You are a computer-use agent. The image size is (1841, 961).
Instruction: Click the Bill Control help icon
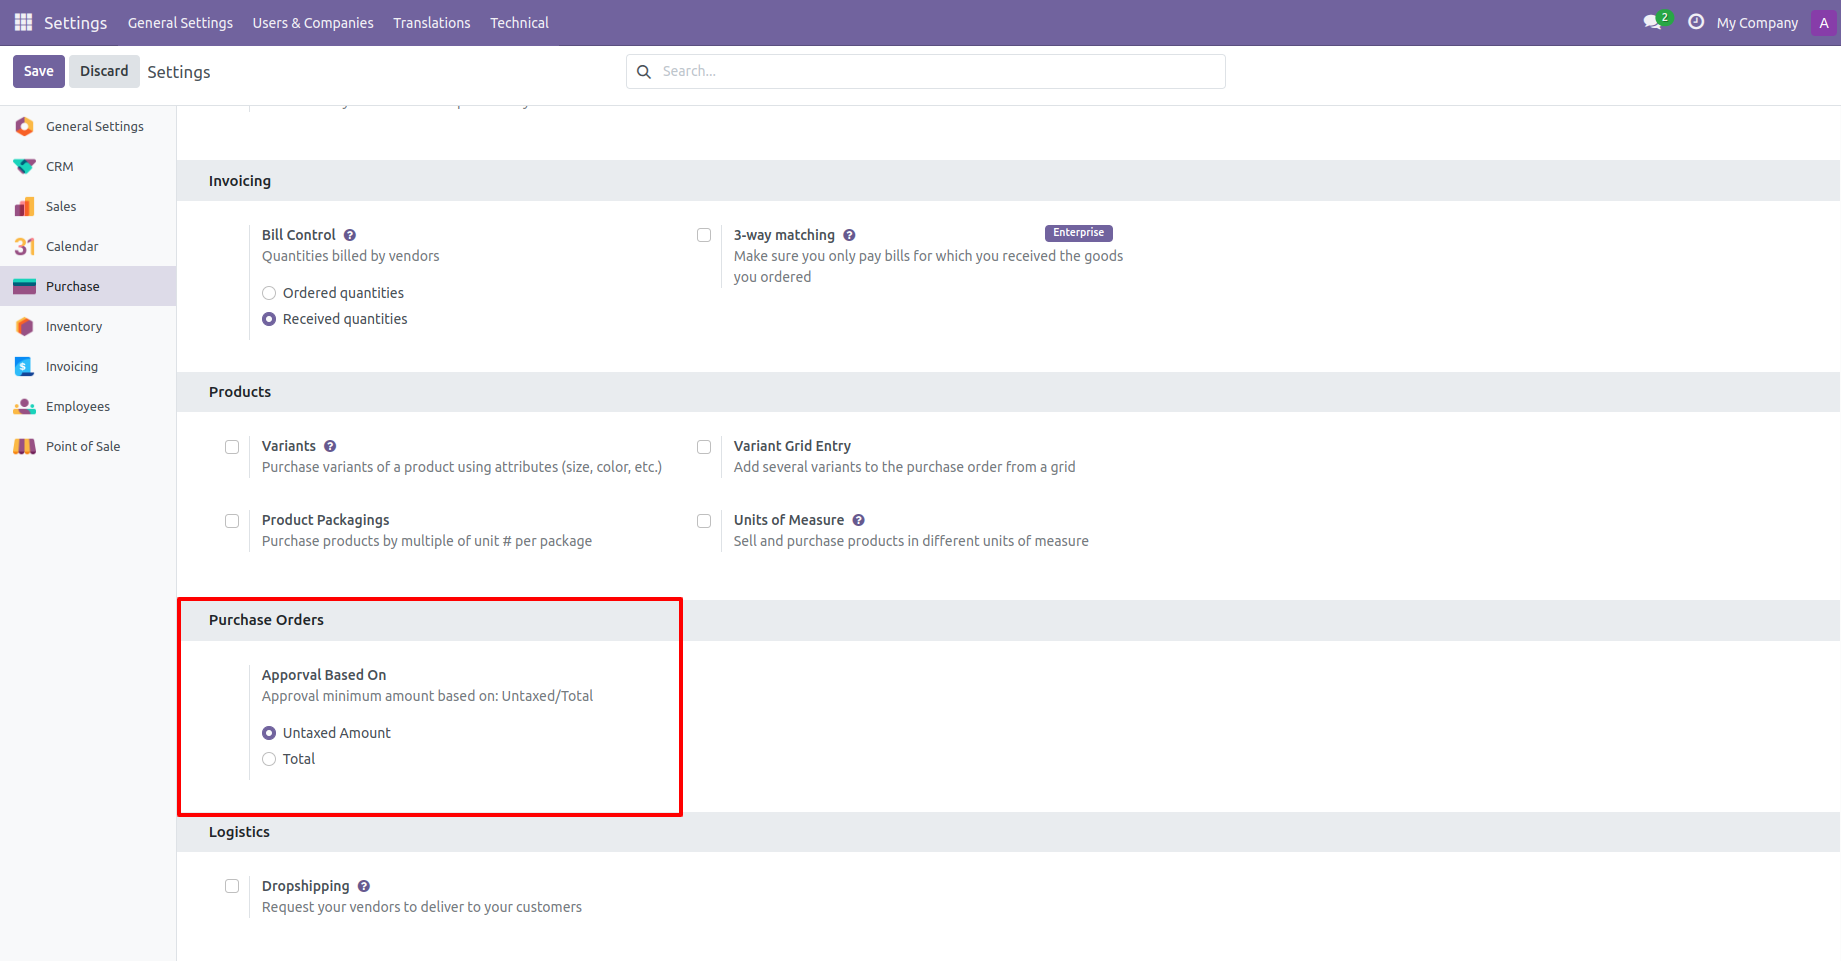pos(350,234)
